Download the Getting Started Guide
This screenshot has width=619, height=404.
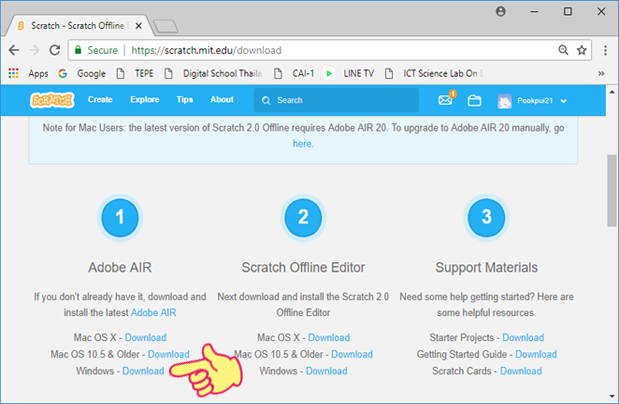536,354
